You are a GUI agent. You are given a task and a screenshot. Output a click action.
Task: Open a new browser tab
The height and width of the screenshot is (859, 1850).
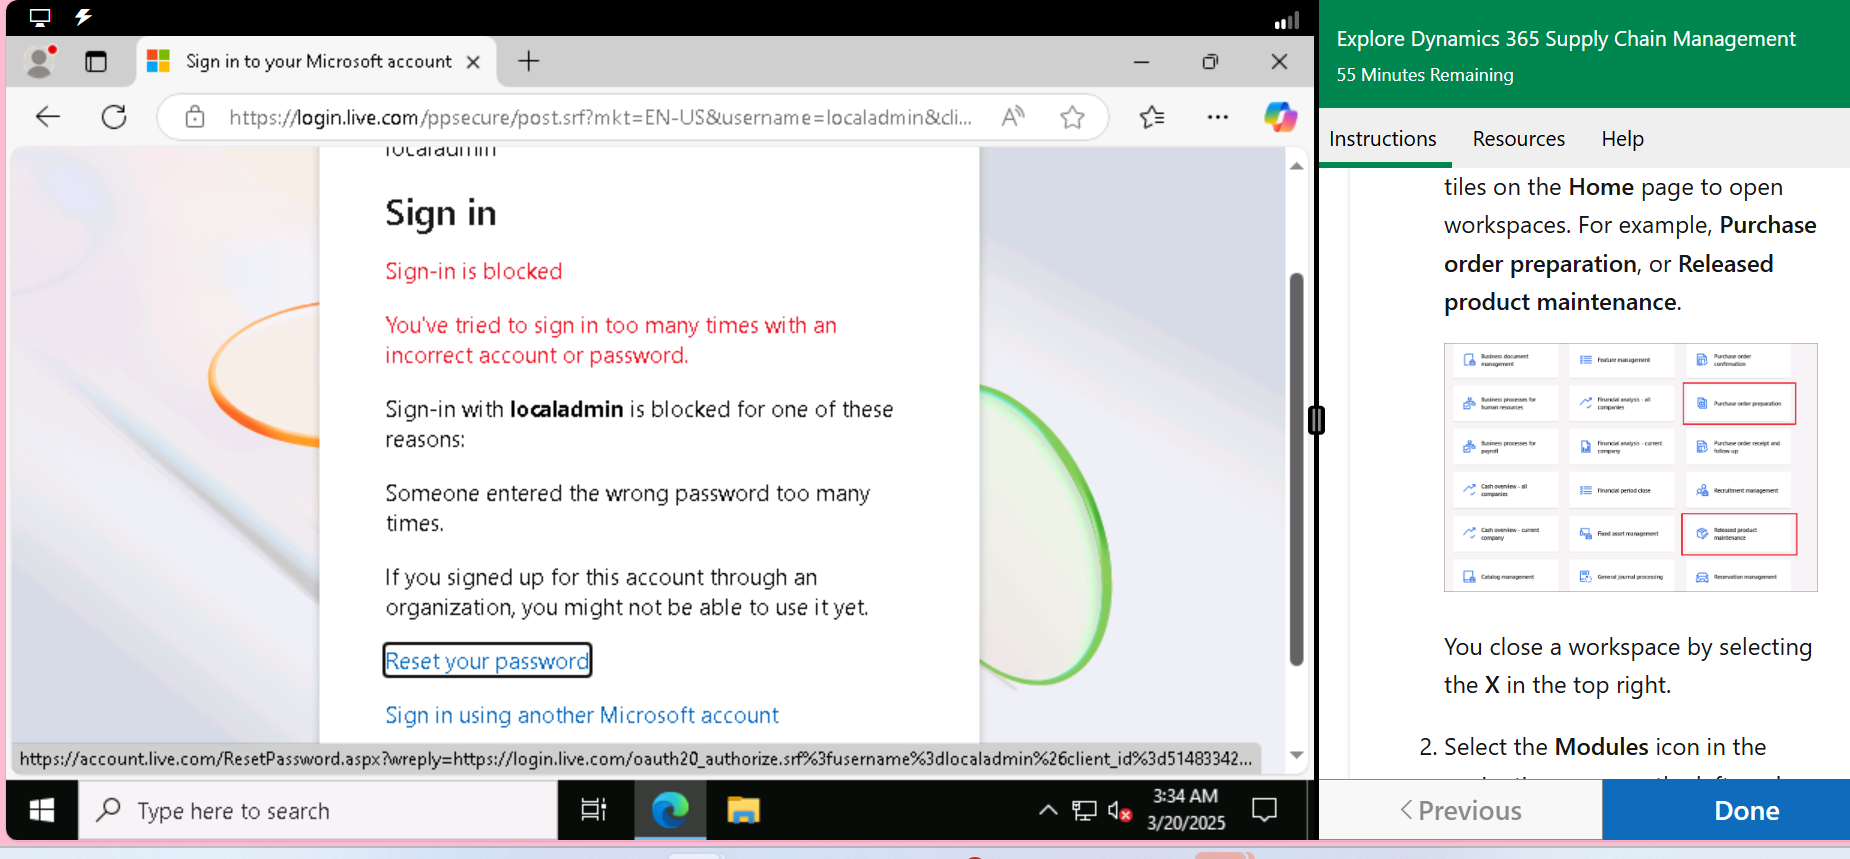(528, 62)
